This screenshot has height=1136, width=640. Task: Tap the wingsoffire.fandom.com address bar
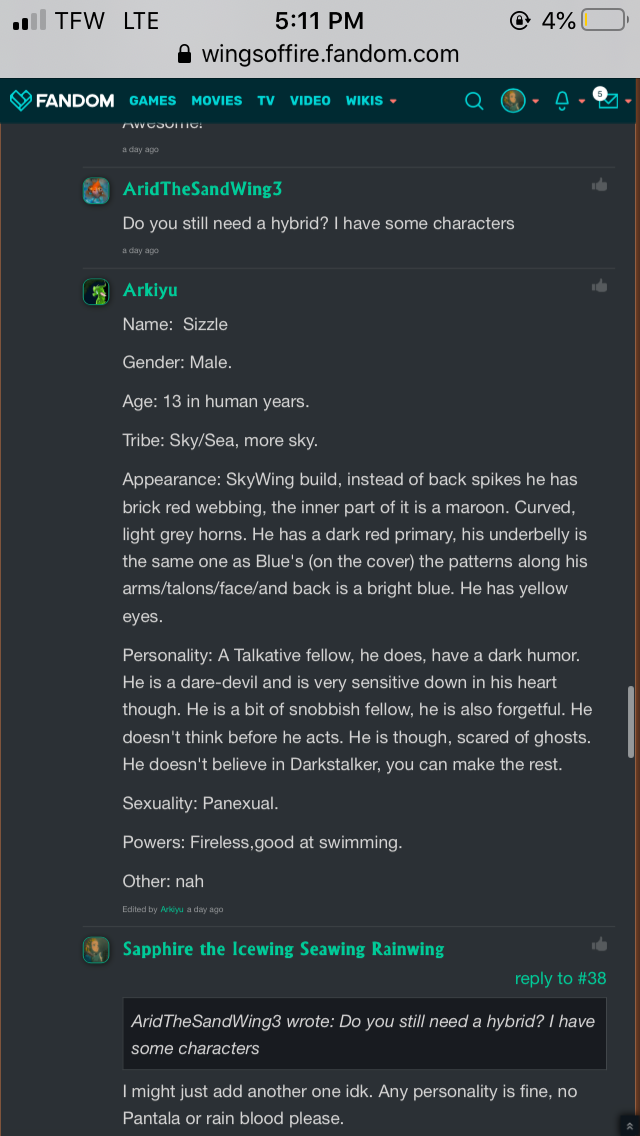[320, 54]
